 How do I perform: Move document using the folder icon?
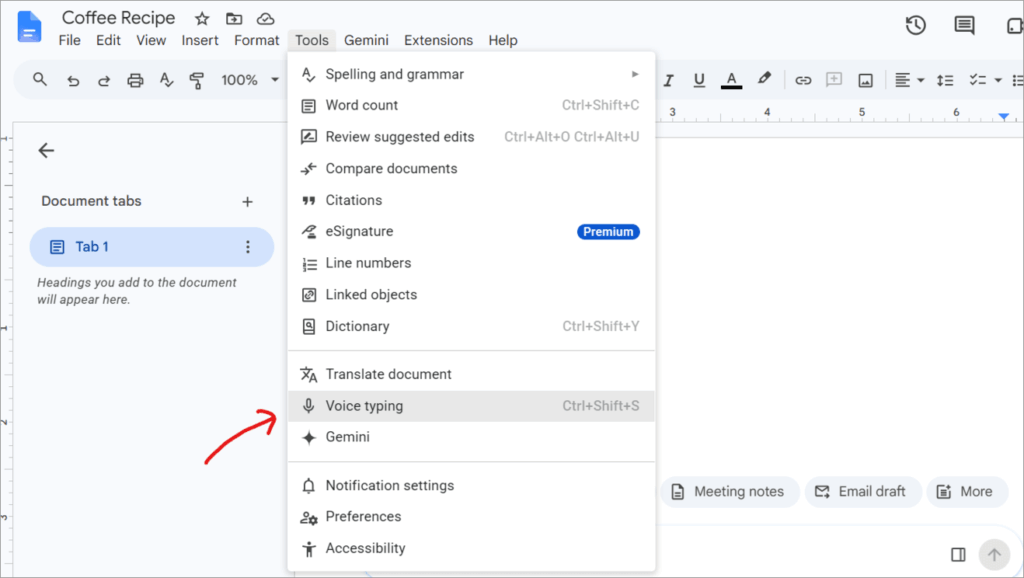pyautogui.click(x=234, y=19)
